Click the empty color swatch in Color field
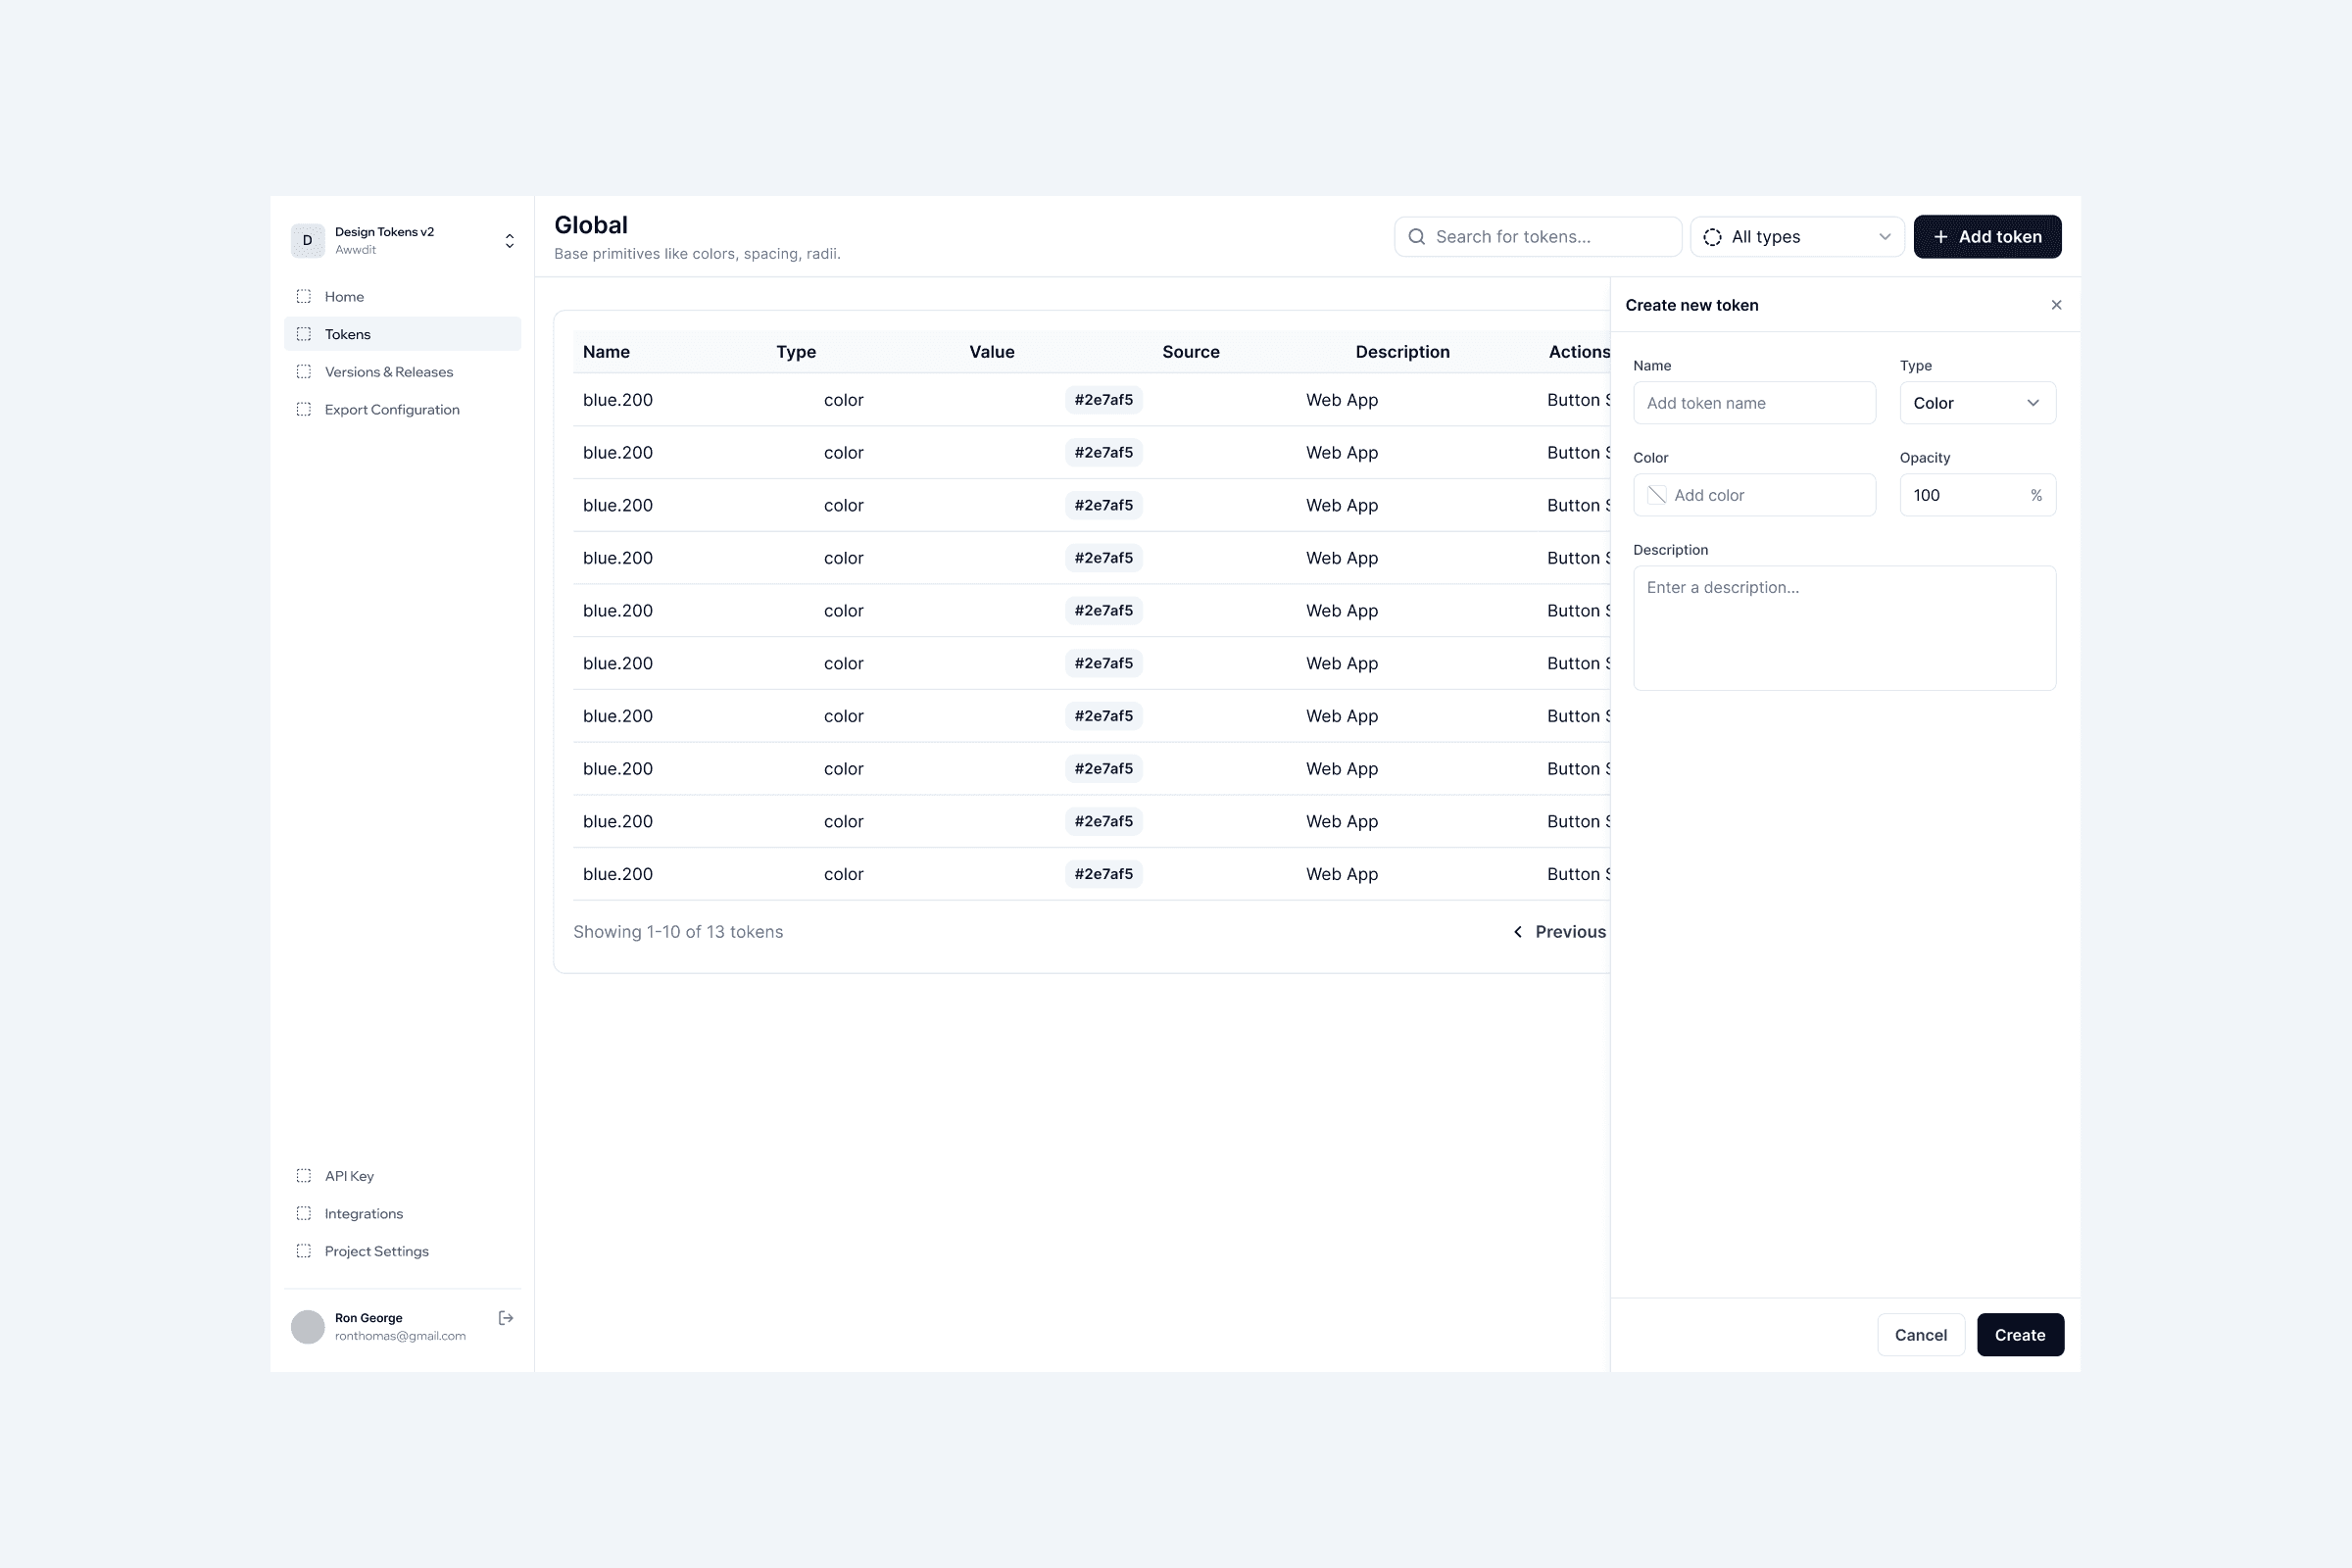Viewport: 2352px width, 1568px height. tap(1657, 495)
